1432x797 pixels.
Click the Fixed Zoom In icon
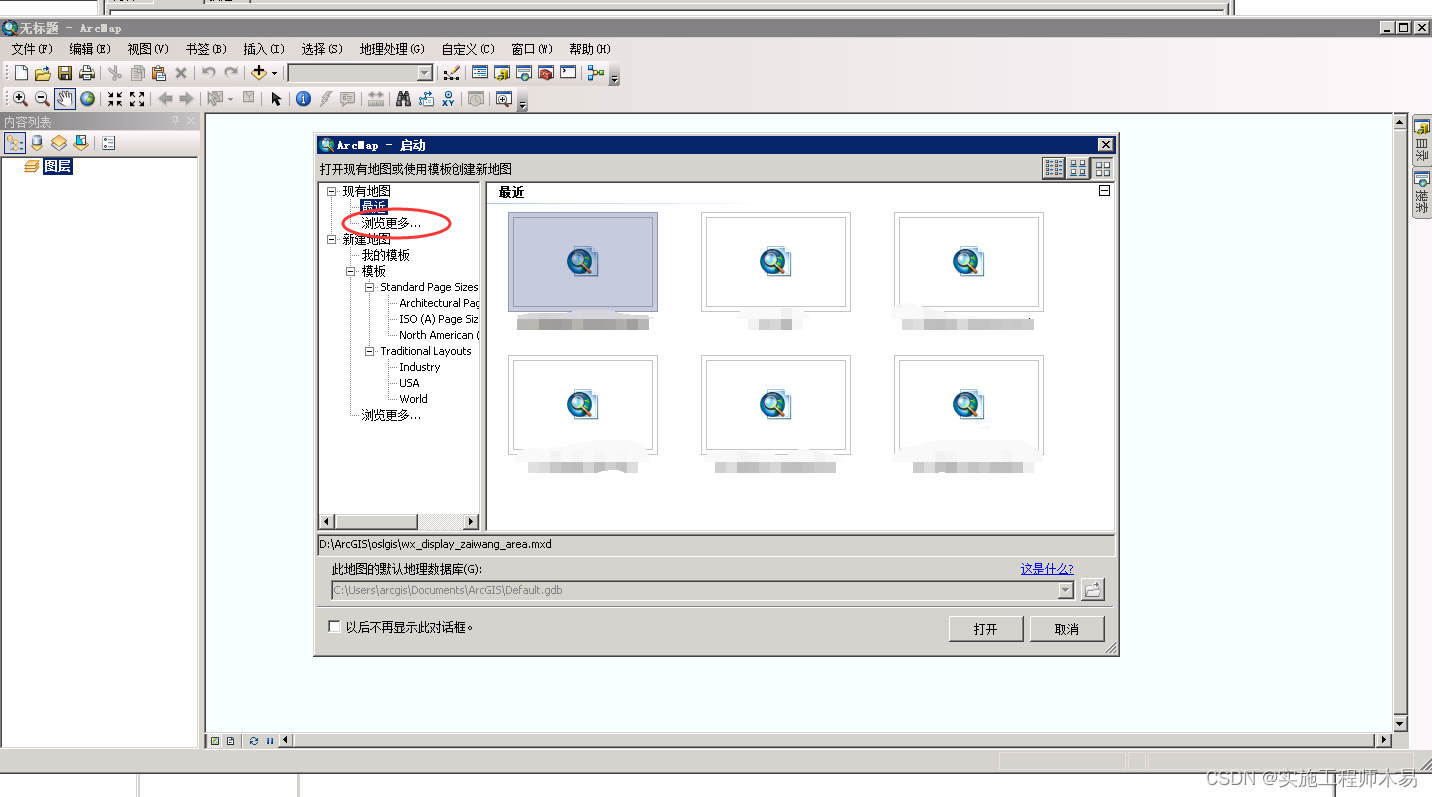[x=115, y=99]
